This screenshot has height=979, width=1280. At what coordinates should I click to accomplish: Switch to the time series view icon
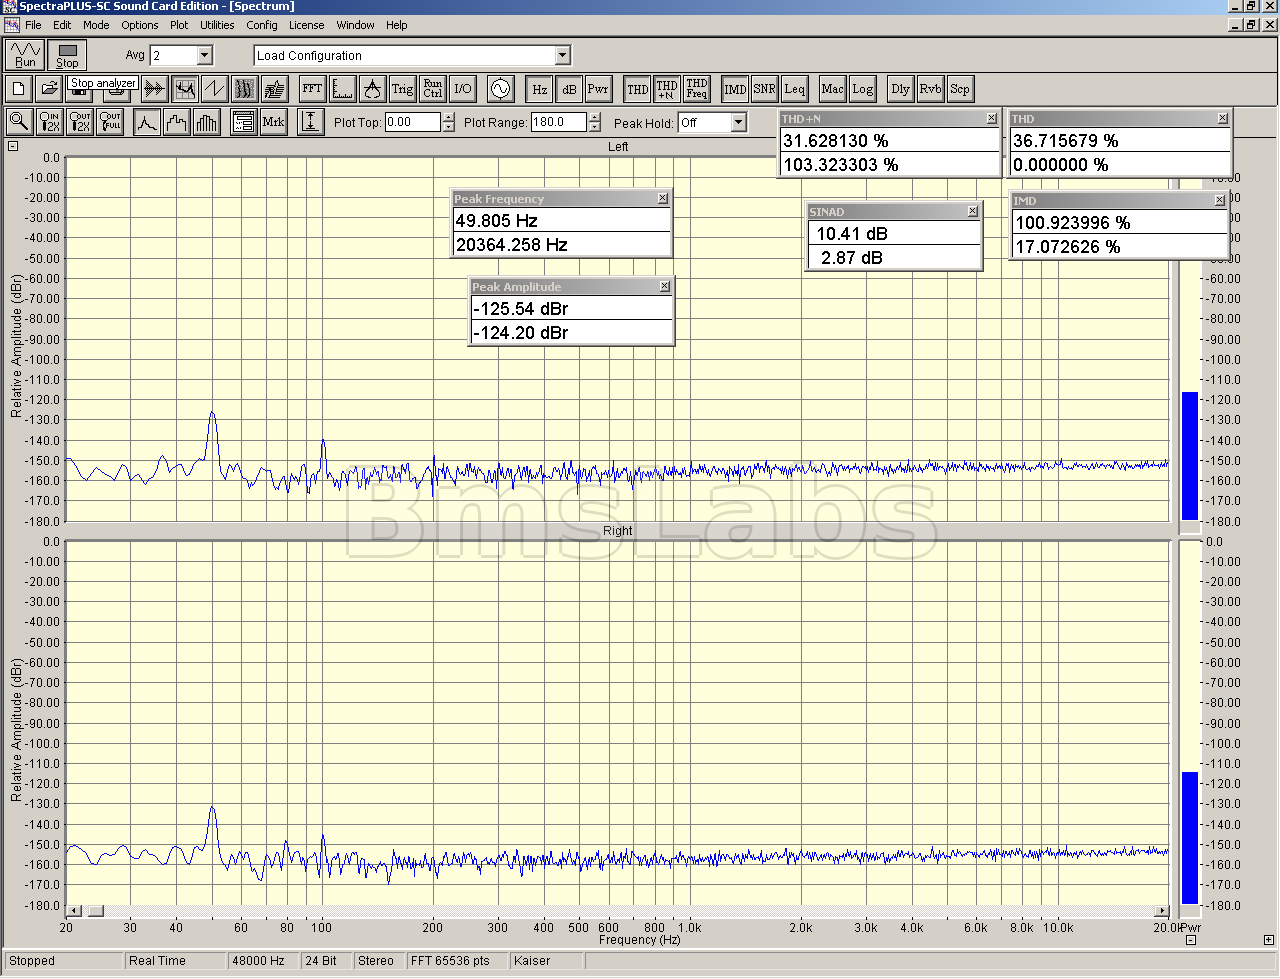pyautogui.click(x=154, y=89)
